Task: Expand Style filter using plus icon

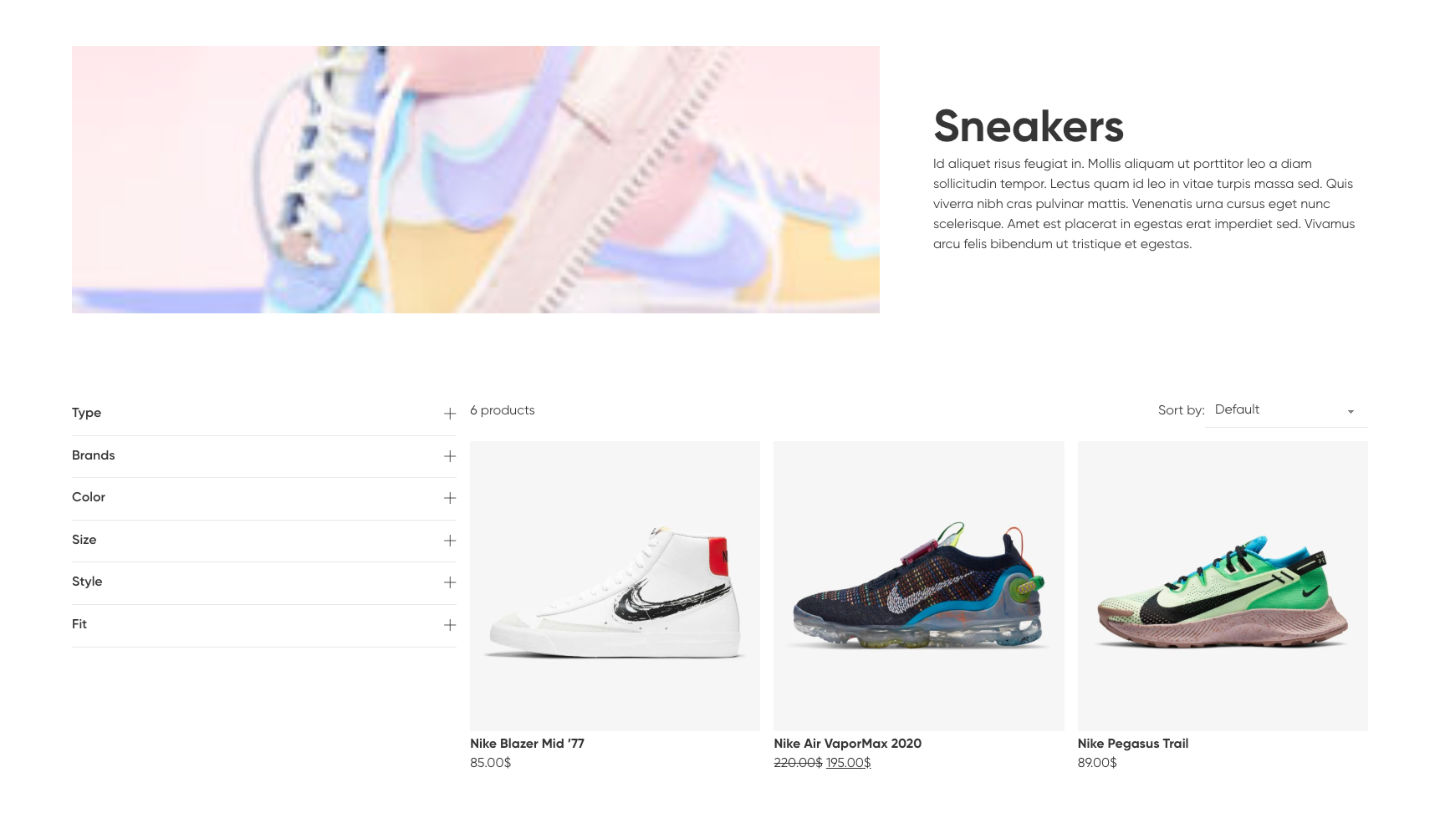Action: [x=450, y=582]
